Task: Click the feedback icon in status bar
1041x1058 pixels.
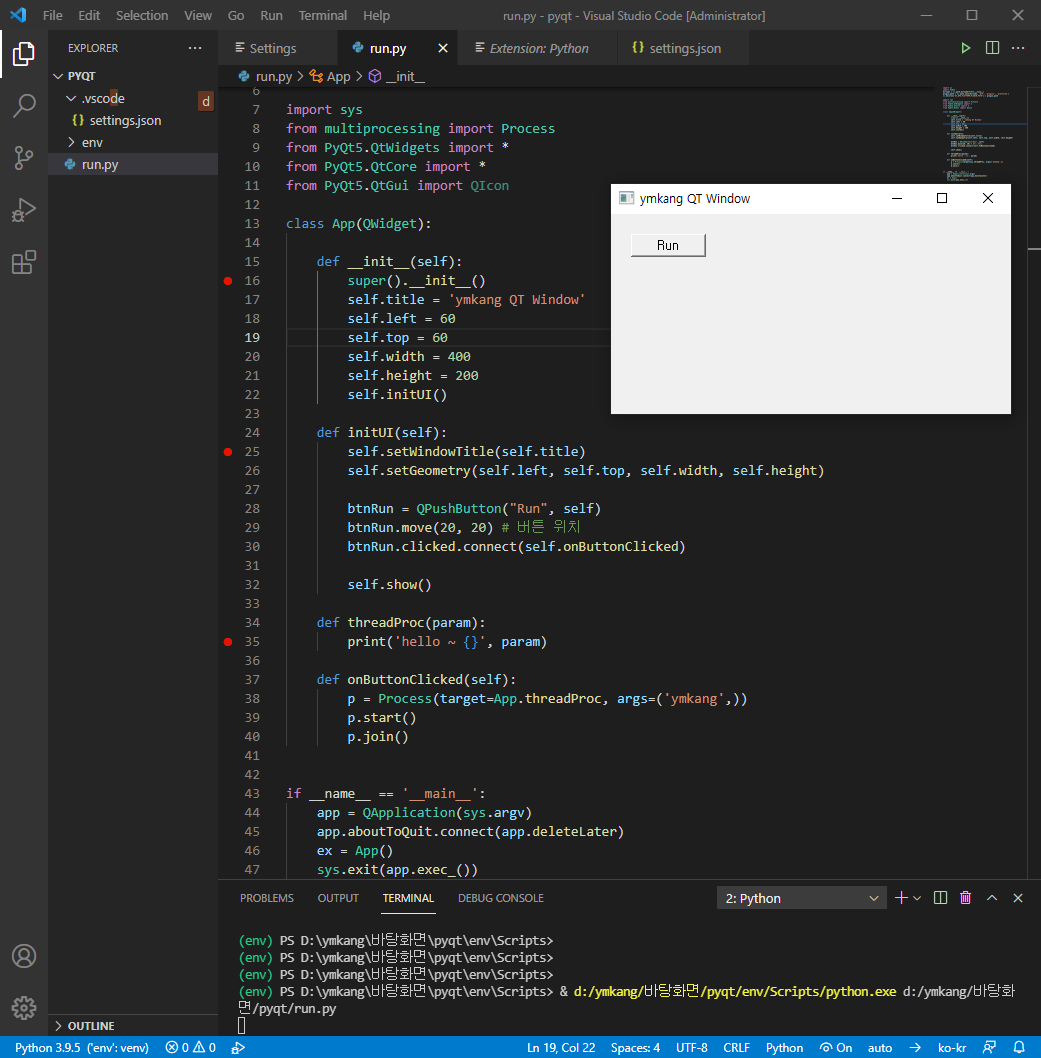Action: pyautogui.click(x=989, y=1047)
